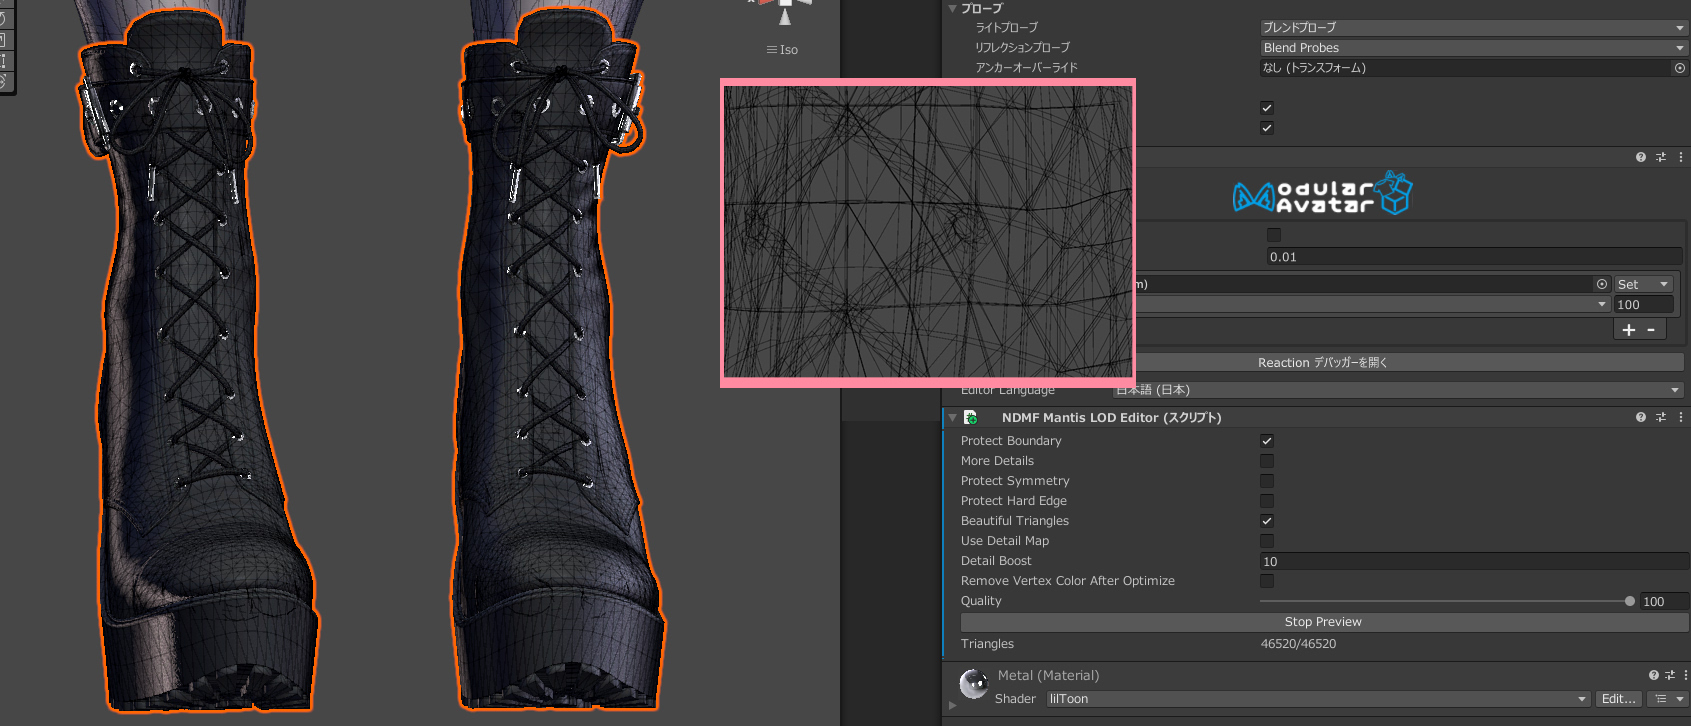The image size is (1691, 726).
Task: Disable the Protect Boundary checkbox
Action: (1267, 441)
